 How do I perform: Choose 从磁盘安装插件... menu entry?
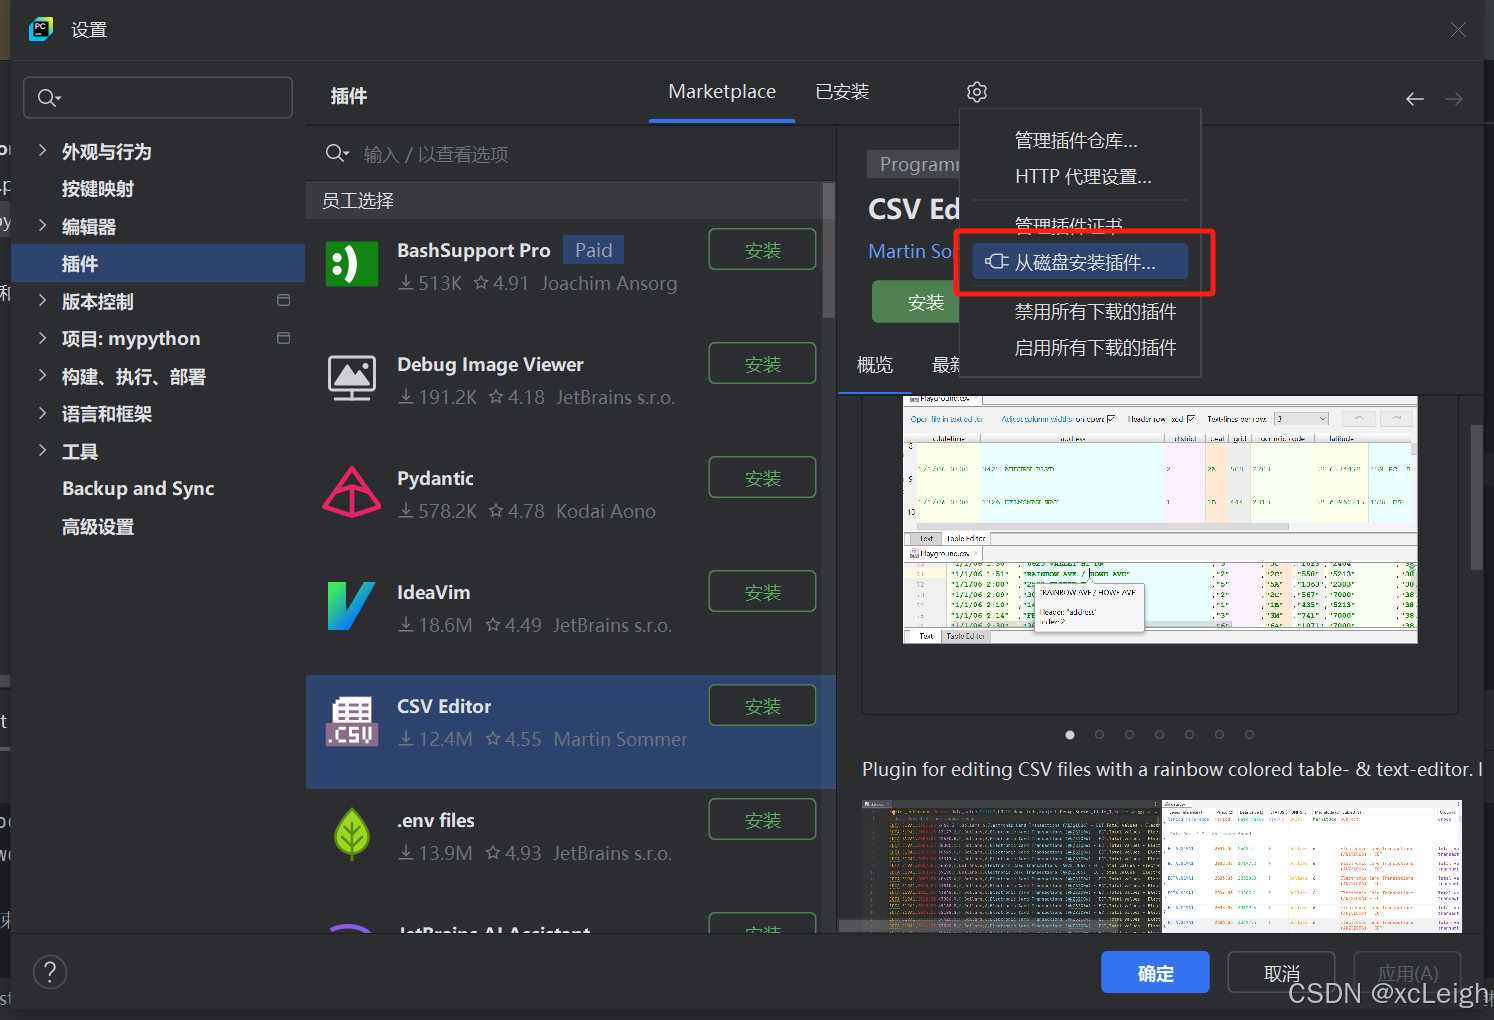pos(1080,262)
